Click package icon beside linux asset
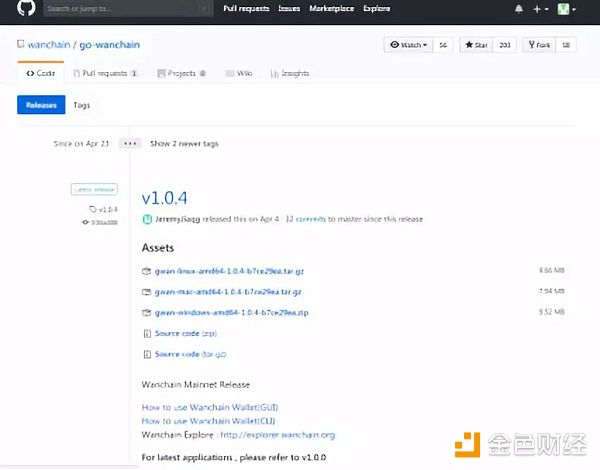 147,271
